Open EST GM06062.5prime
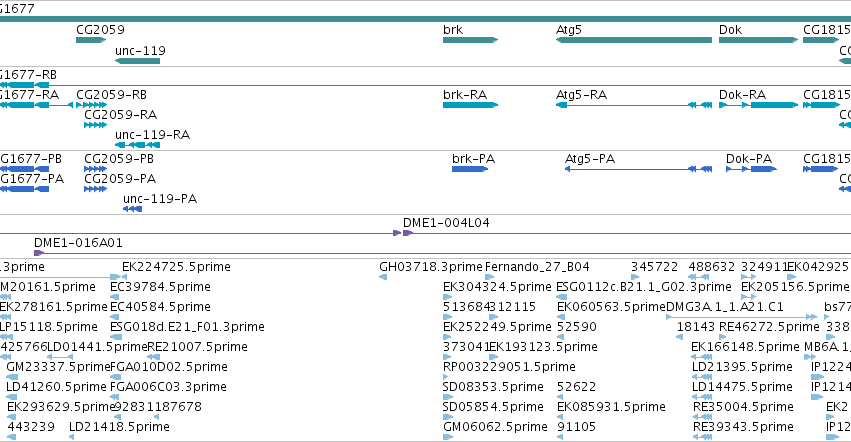Viewport: 851px width, 442px height. [x=448, y=438]
